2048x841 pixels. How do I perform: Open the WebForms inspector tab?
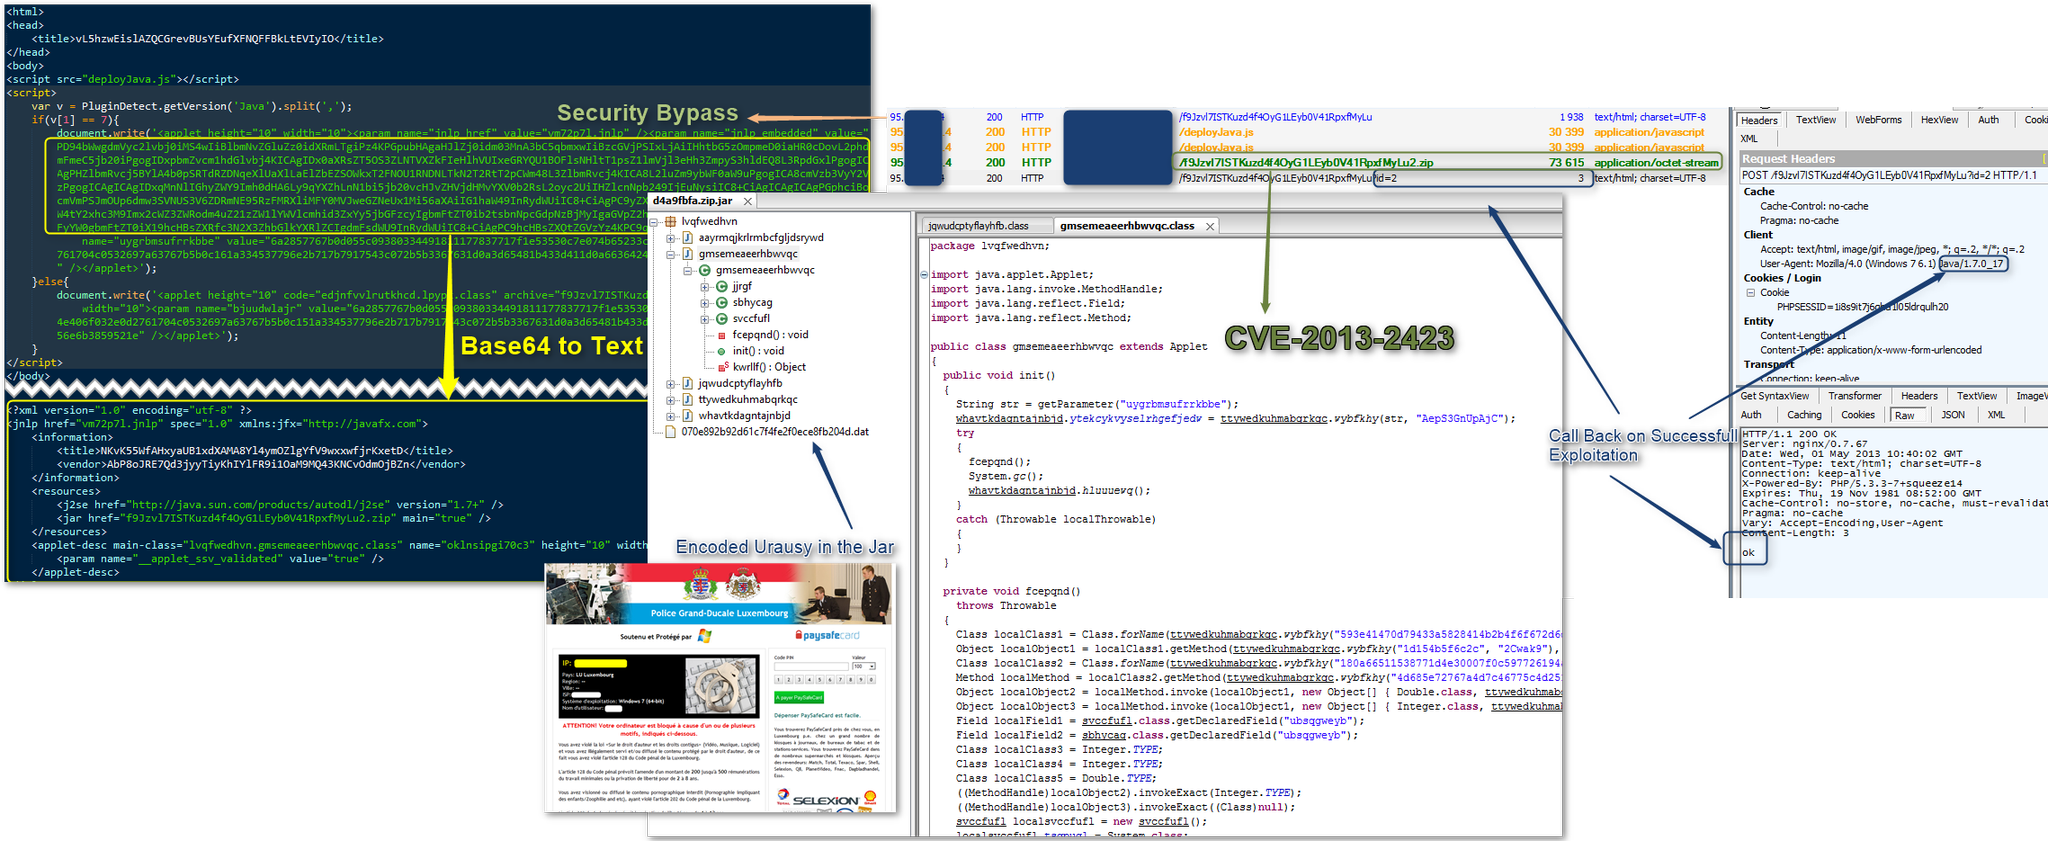(1878, 120)
